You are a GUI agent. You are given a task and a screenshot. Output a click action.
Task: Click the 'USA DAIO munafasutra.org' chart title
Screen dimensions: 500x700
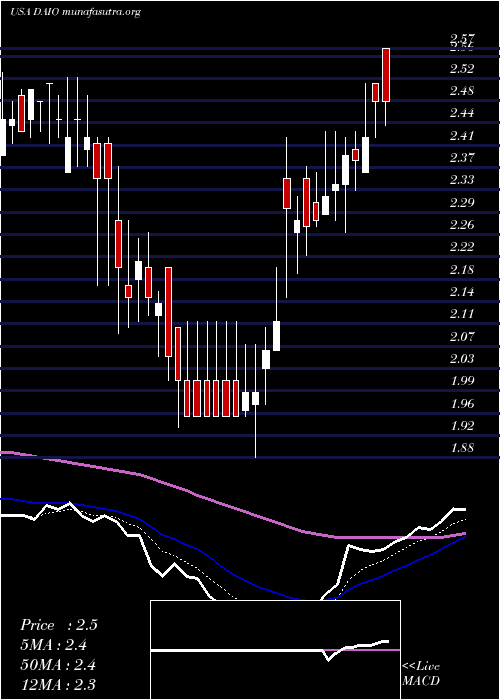[x=75, y=12]
